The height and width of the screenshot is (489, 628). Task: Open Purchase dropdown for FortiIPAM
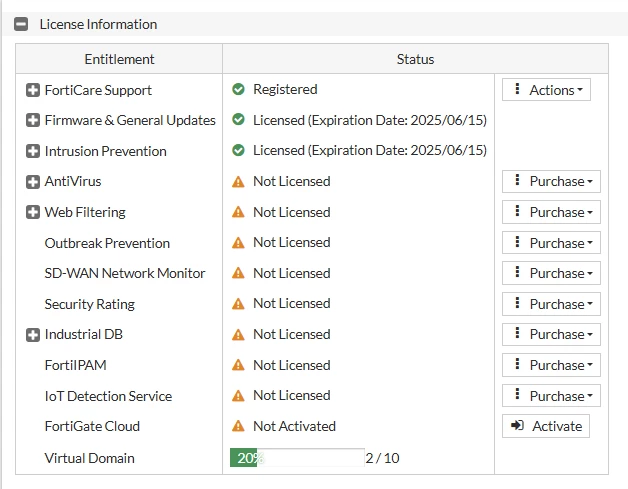[x=551, y=365]
